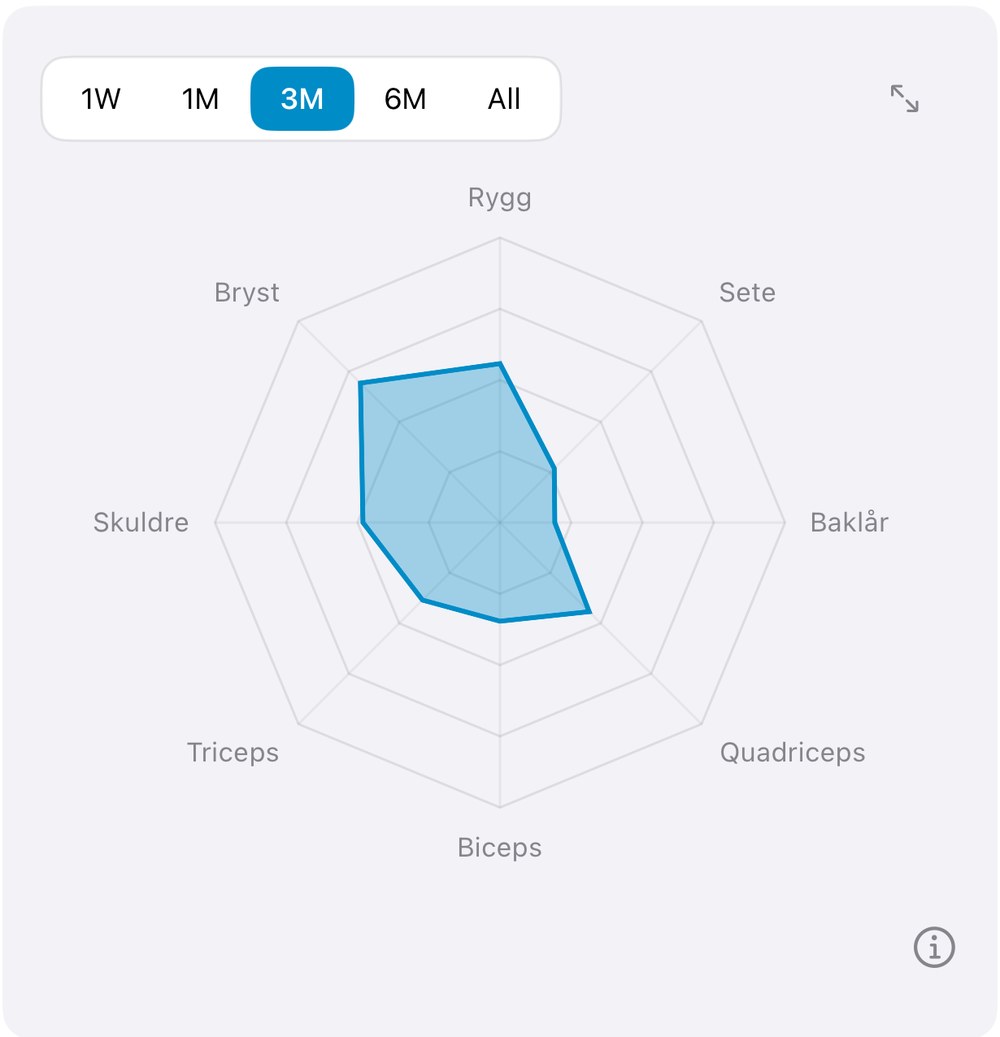Click the Quadriceps data point vertex

(x=589, y=612)
